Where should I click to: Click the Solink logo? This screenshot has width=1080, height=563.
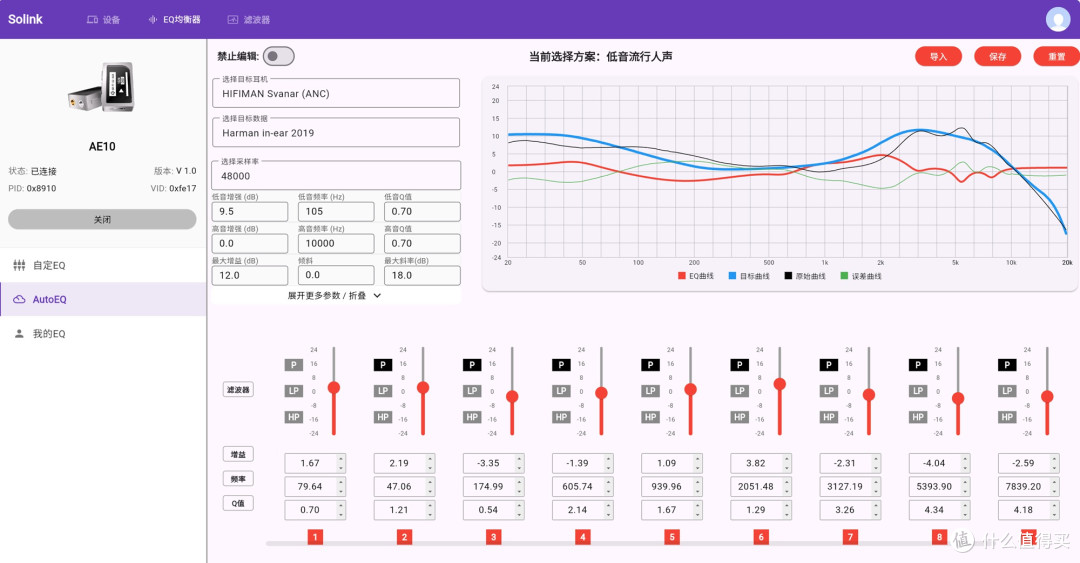coord(25,19)
